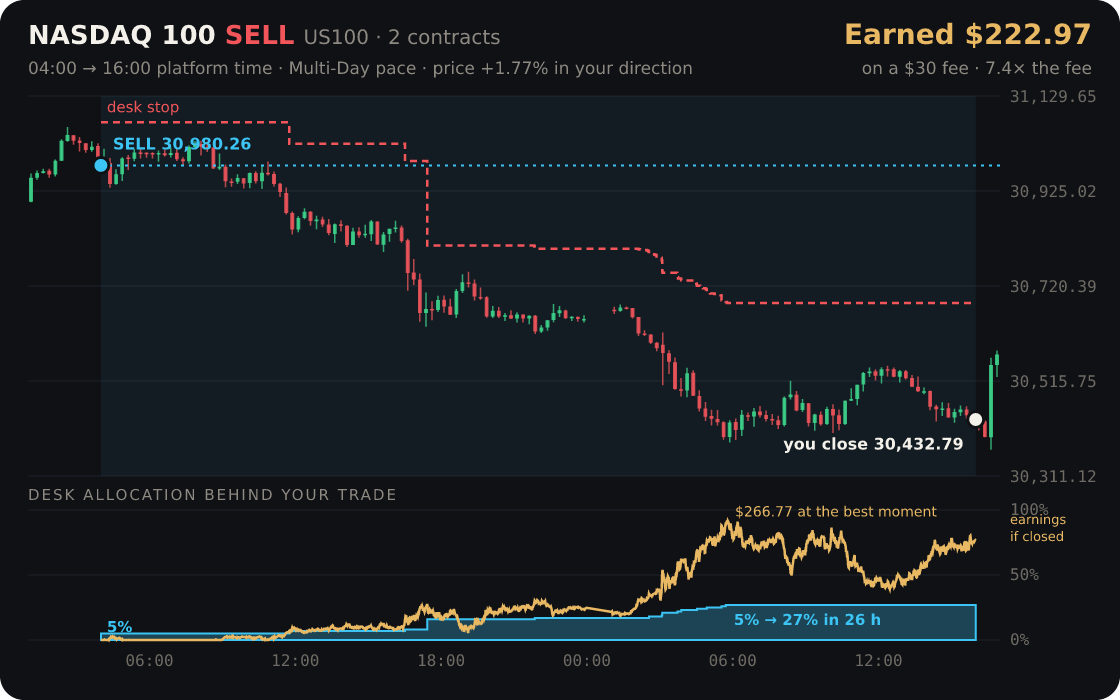
Task: Click the 18:00 time axis label
Action: 441,661
